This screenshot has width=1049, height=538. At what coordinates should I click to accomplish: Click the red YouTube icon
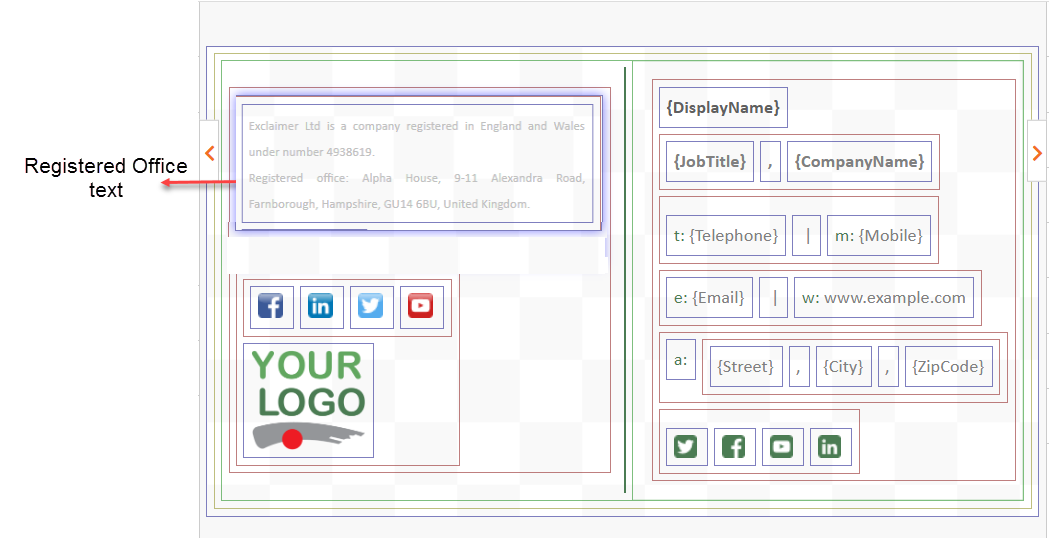(x=421, y=306)
